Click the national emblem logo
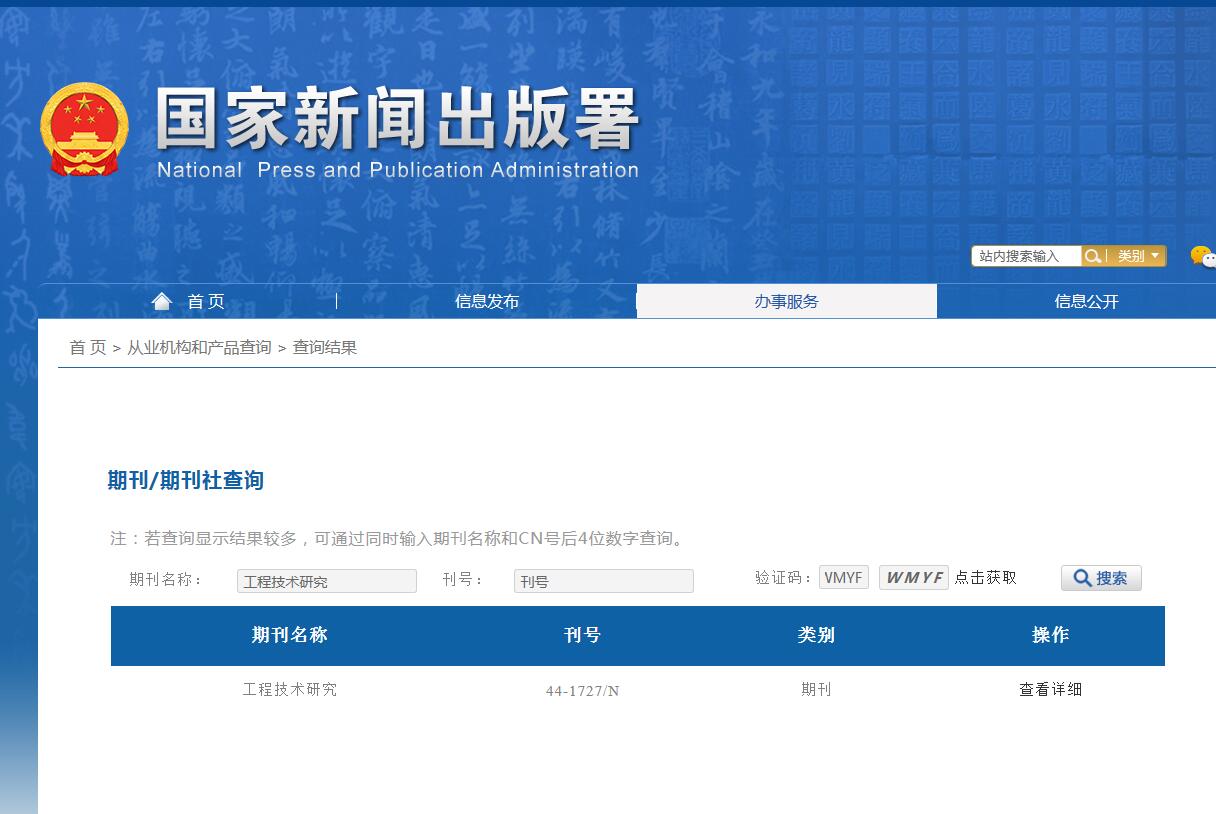This screenshot has width=1216, height=814. pyautogui.click(x=84, y=128)
